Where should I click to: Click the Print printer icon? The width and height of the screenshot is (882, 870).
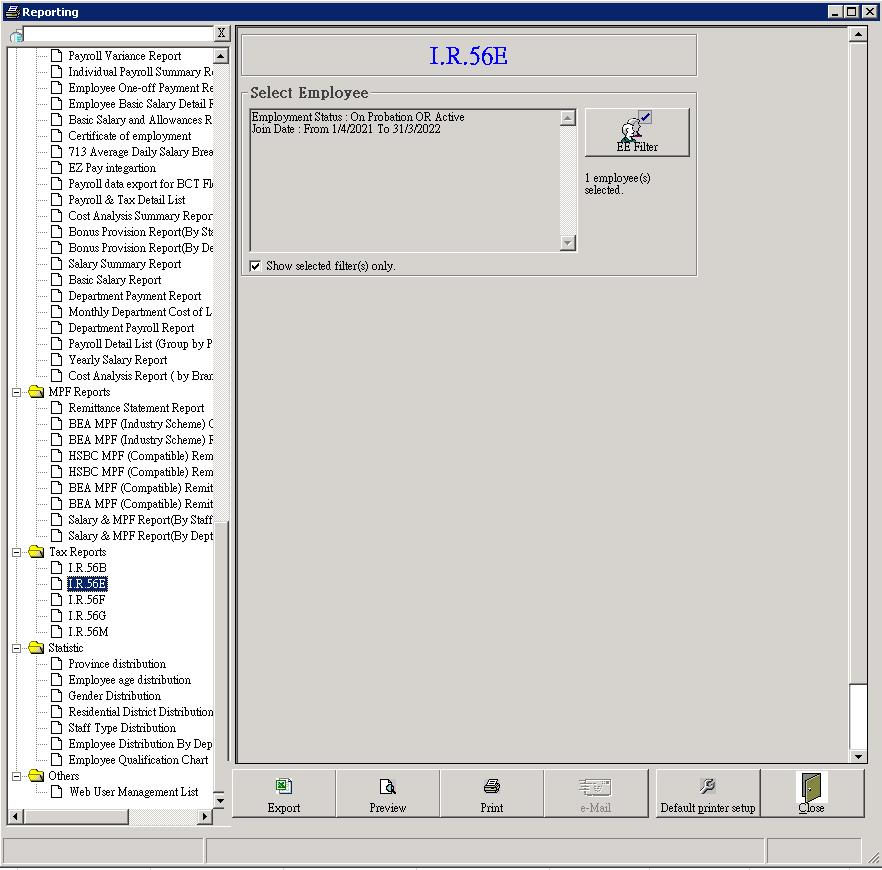(x=491, y=787)
